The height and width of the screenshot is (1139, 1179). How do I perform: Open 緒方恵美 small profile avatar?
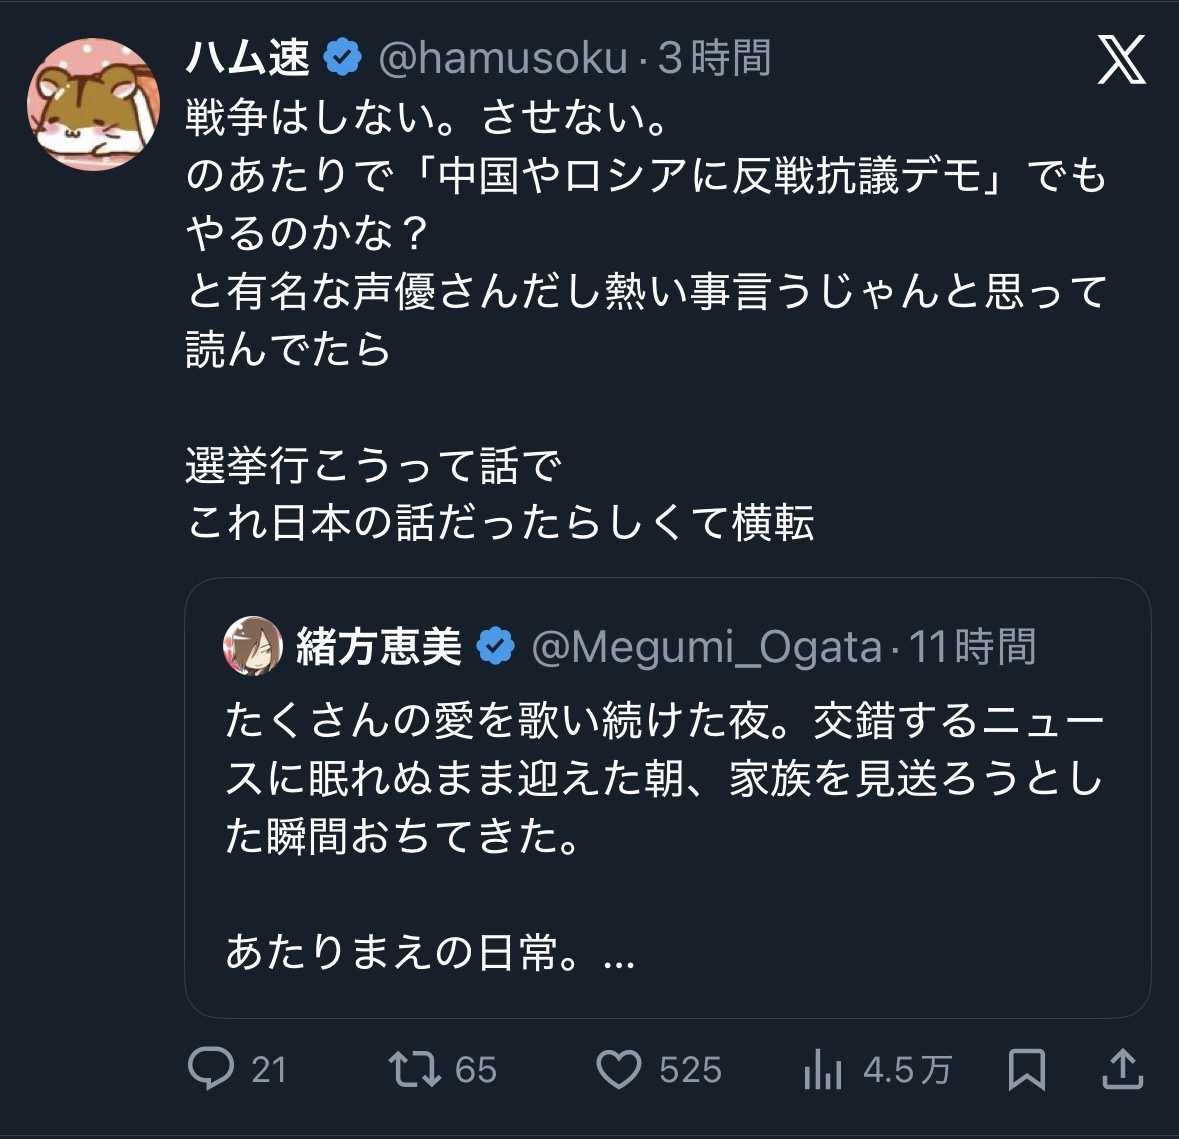tap(252, 646)
